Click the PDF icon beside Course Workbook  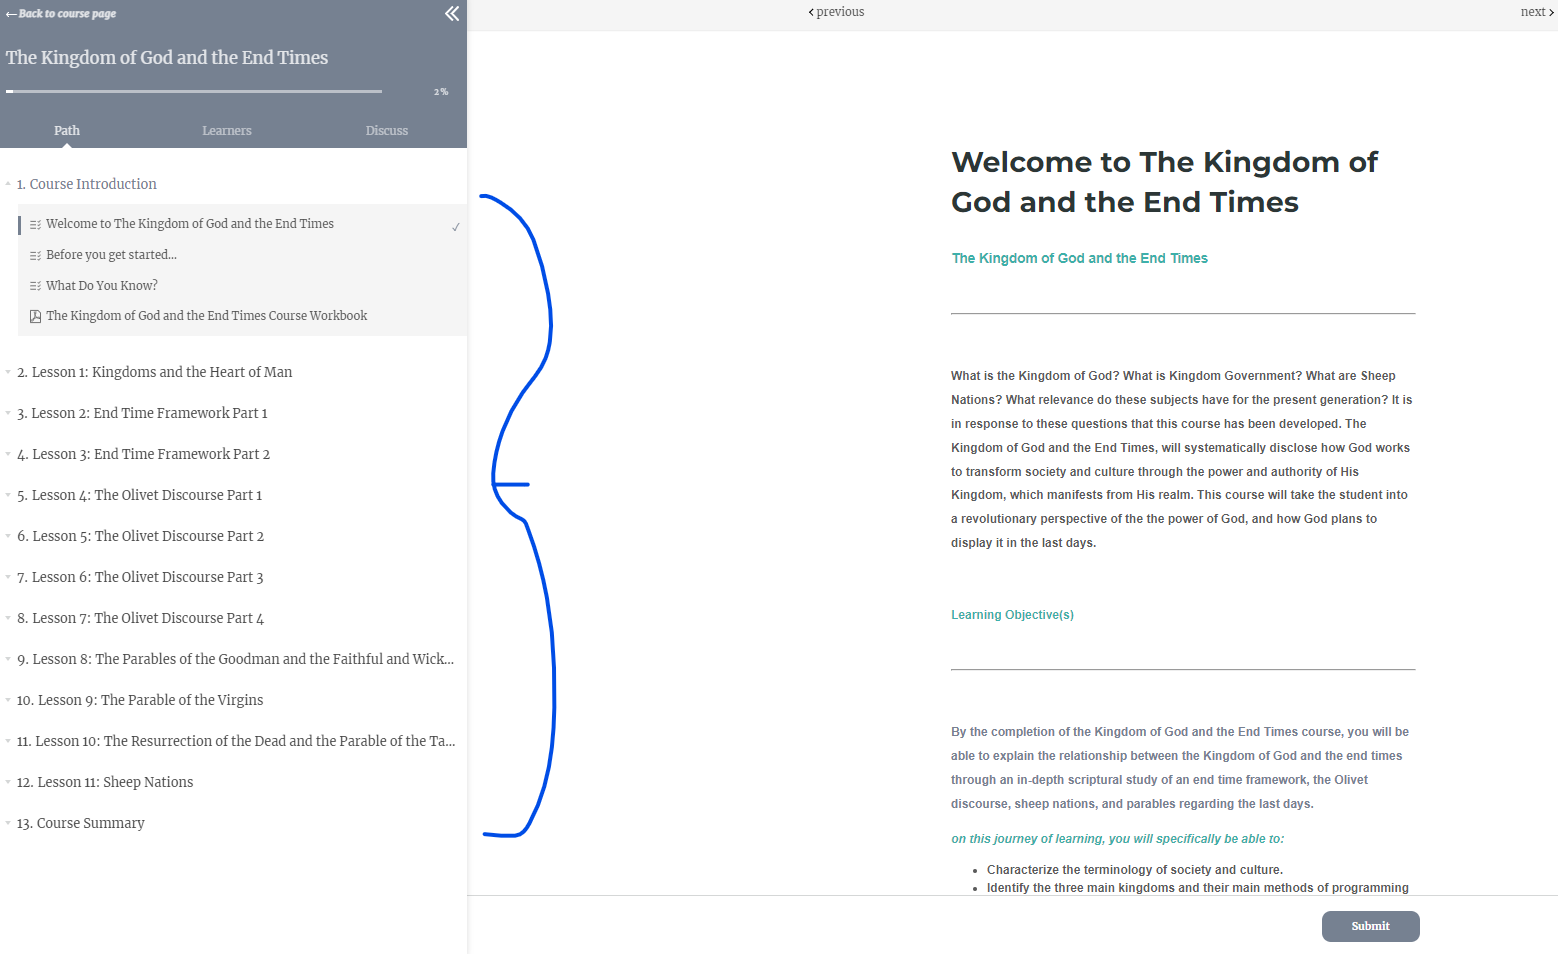pyautogui.click(x=35, y=317)
